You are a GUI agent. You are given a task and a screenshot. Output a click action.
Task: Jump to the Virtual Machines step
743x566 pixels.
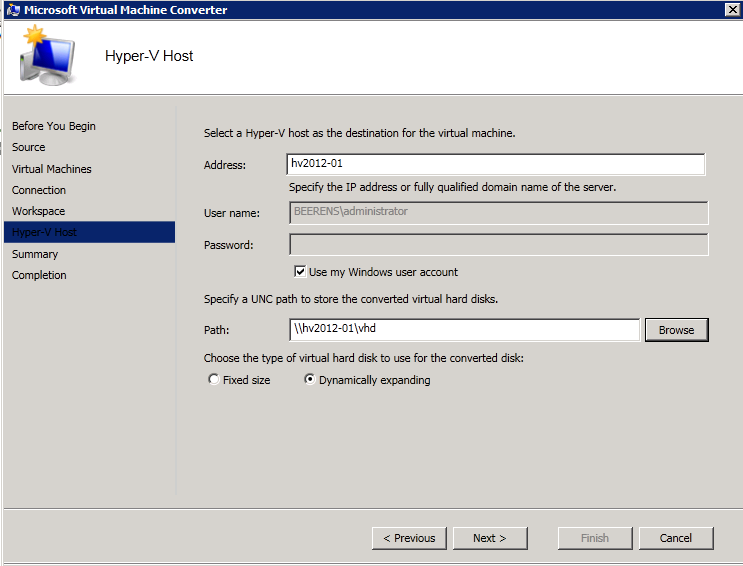point(52,169)
